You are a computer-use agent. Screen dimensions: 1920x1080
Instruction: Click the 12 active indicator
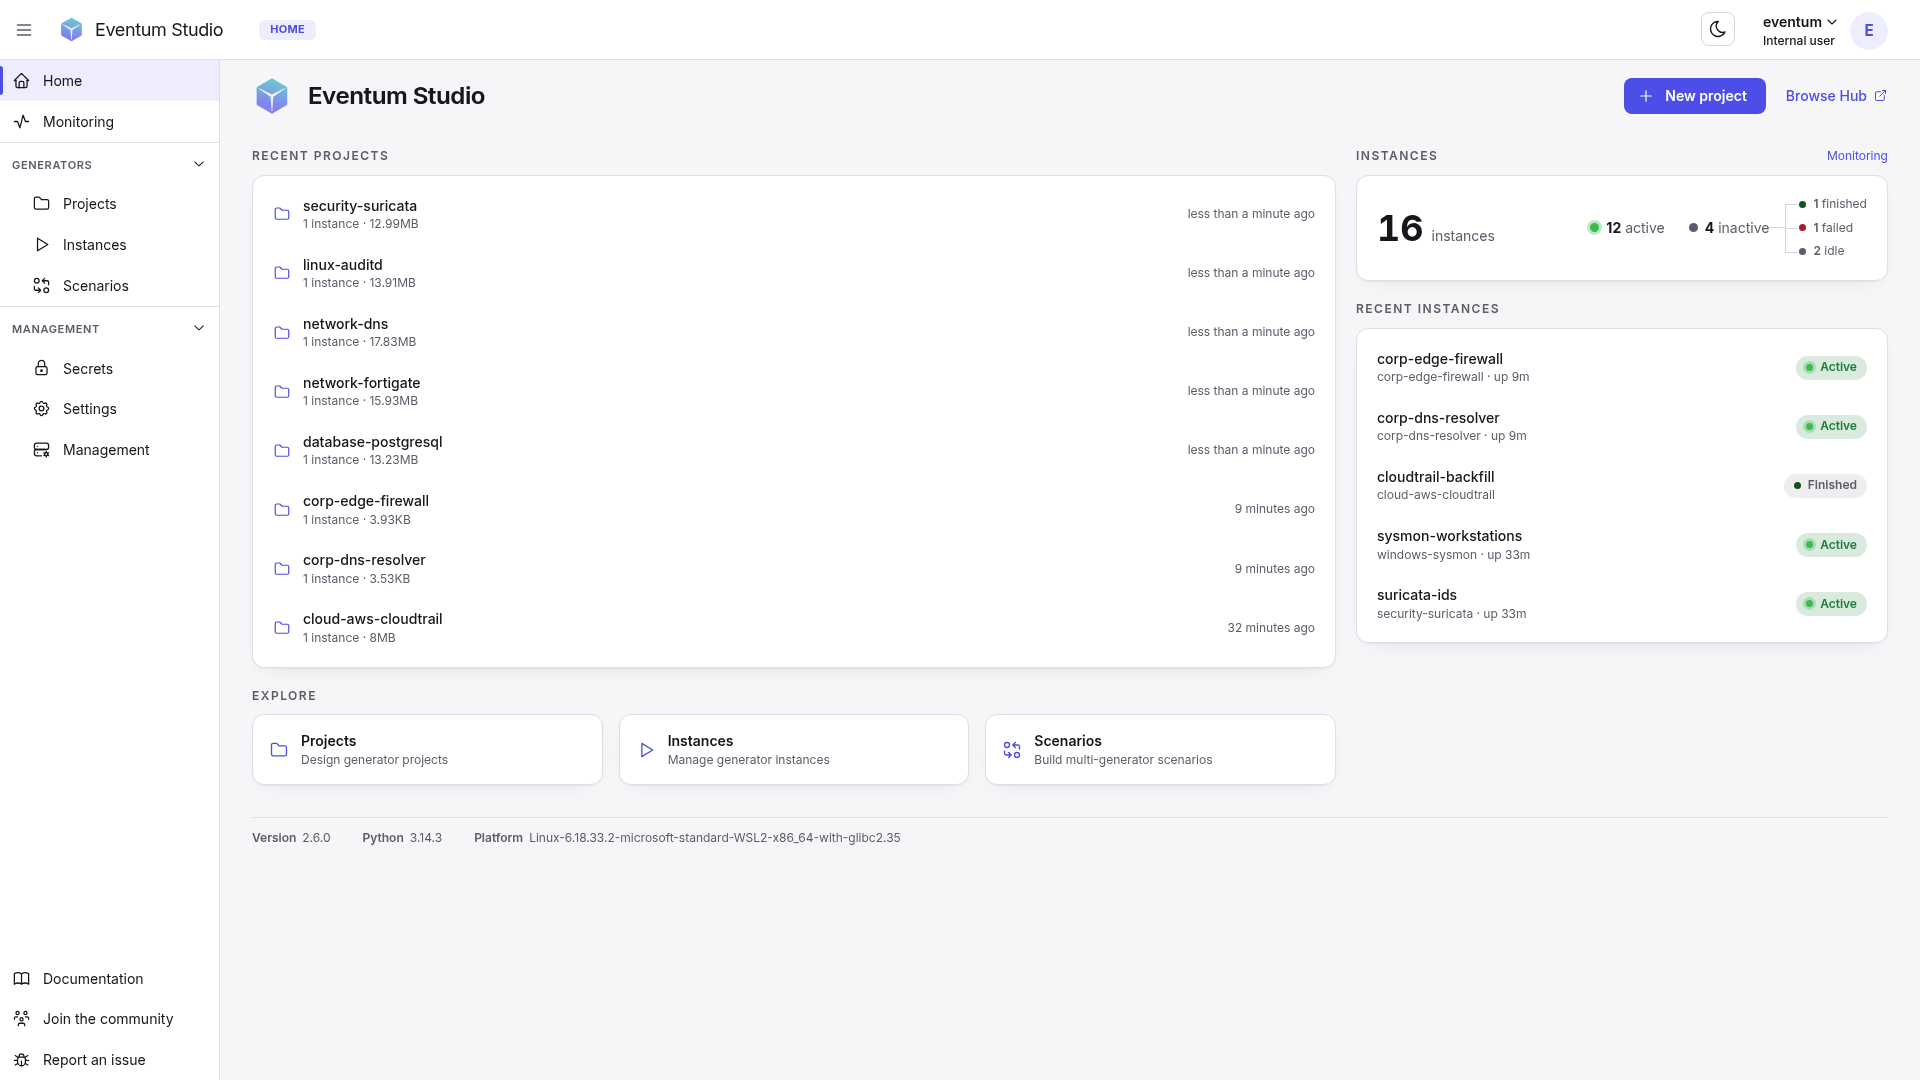(1626, 228)
